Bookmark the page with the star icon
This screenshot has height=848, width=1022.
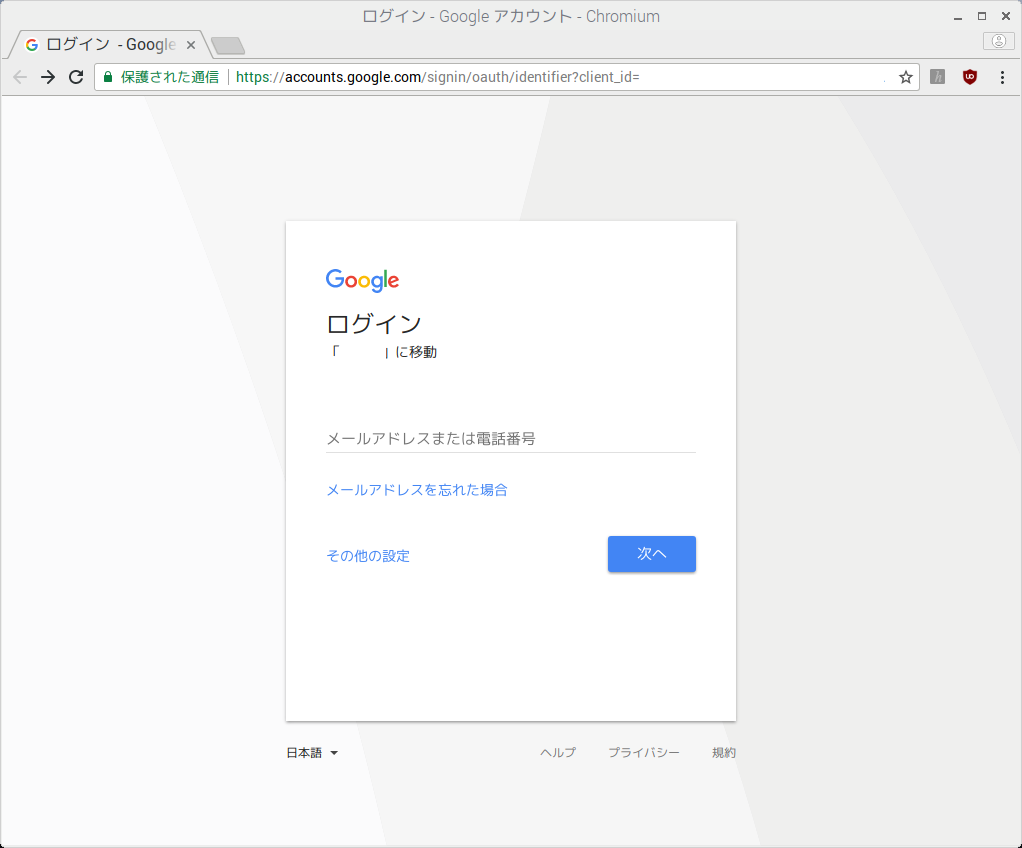point(905,78)
